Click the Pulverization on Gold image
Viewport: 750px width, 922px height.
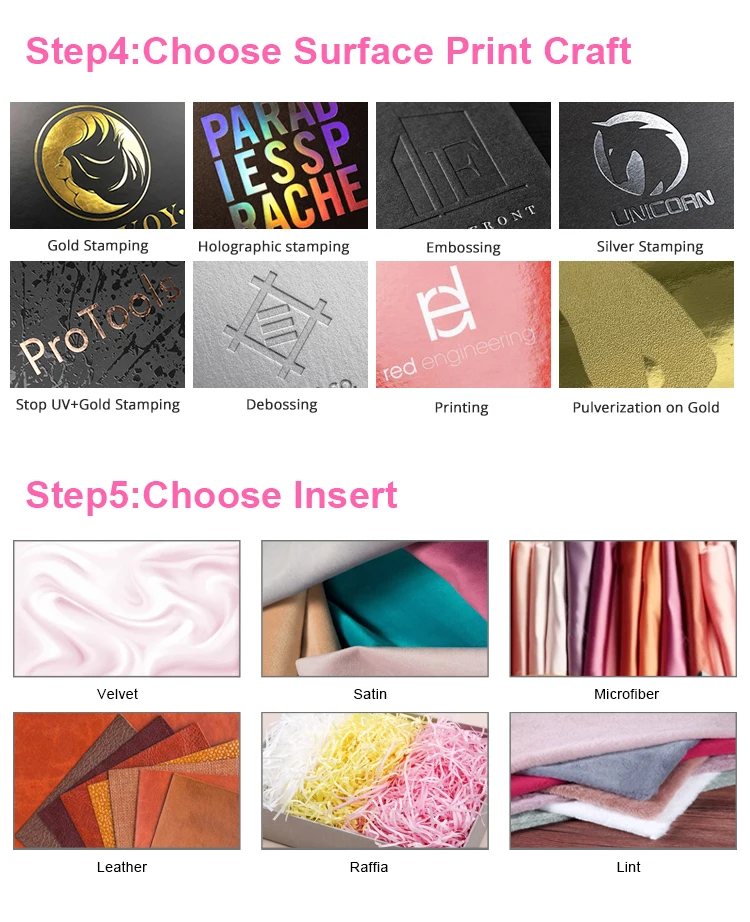pos(646,324)
